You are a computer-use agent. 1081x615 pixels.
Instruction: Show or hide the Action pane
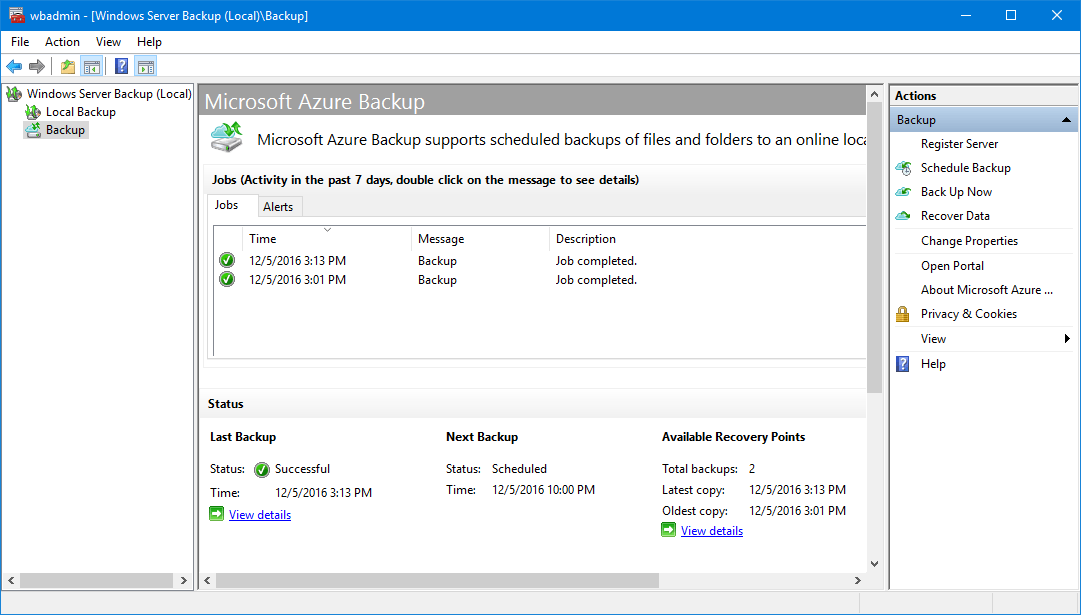[x=146, y=66]
